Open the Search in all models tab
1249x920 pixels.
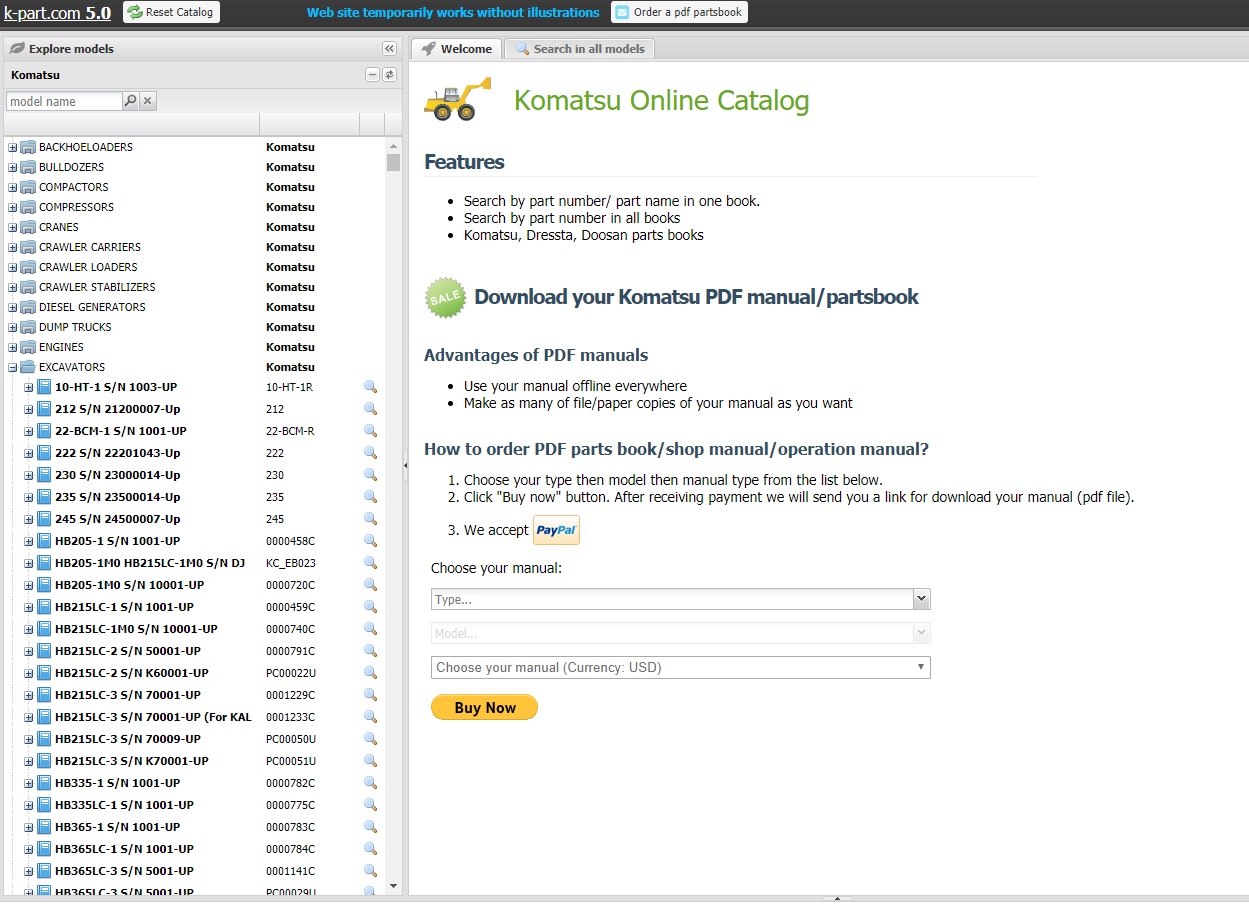click(580, 48)
